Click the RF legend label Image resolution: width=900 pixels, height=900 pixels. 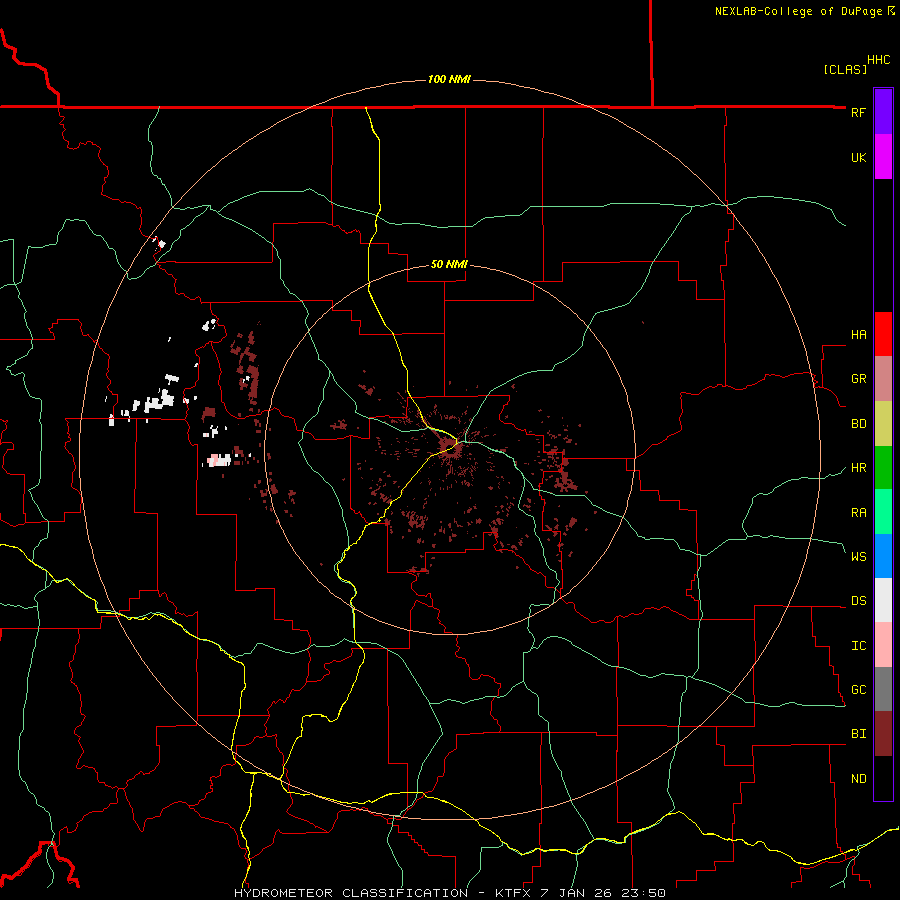[858, 112]
